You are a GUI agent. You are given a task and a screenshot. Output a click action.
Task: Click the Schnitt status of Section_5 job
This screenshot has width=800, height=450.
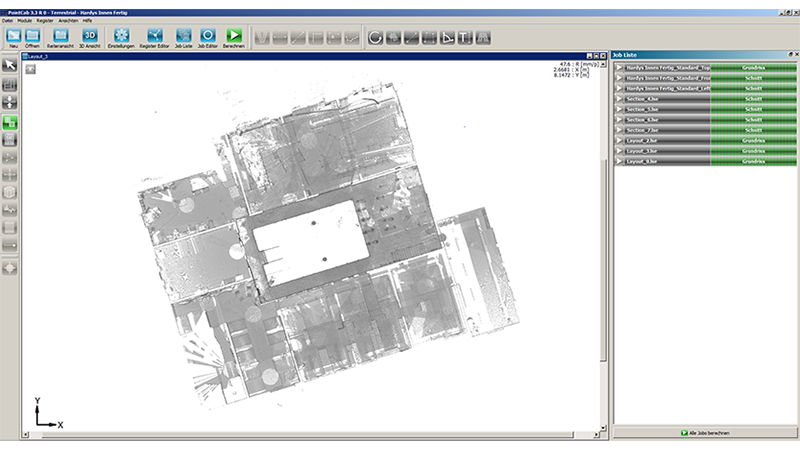[754, 109]
